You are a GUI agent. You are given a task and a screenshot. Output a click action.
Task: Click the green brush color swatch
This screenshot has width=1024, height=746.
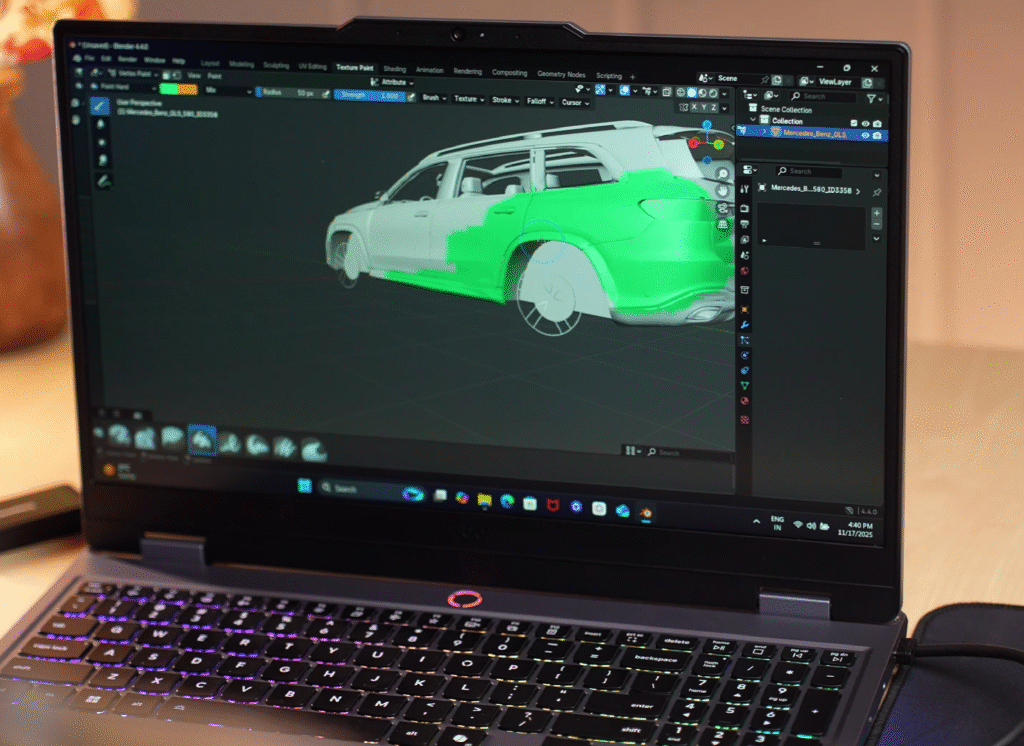pyautogui.click(x=170, y=89)
